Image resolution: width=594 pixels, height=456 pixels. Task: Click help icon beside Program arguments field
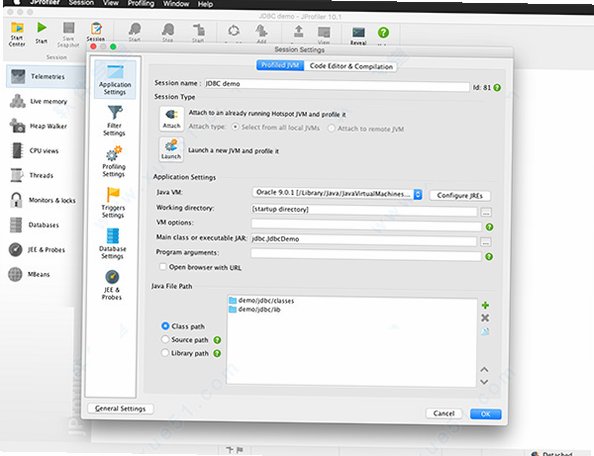(489, 257)
